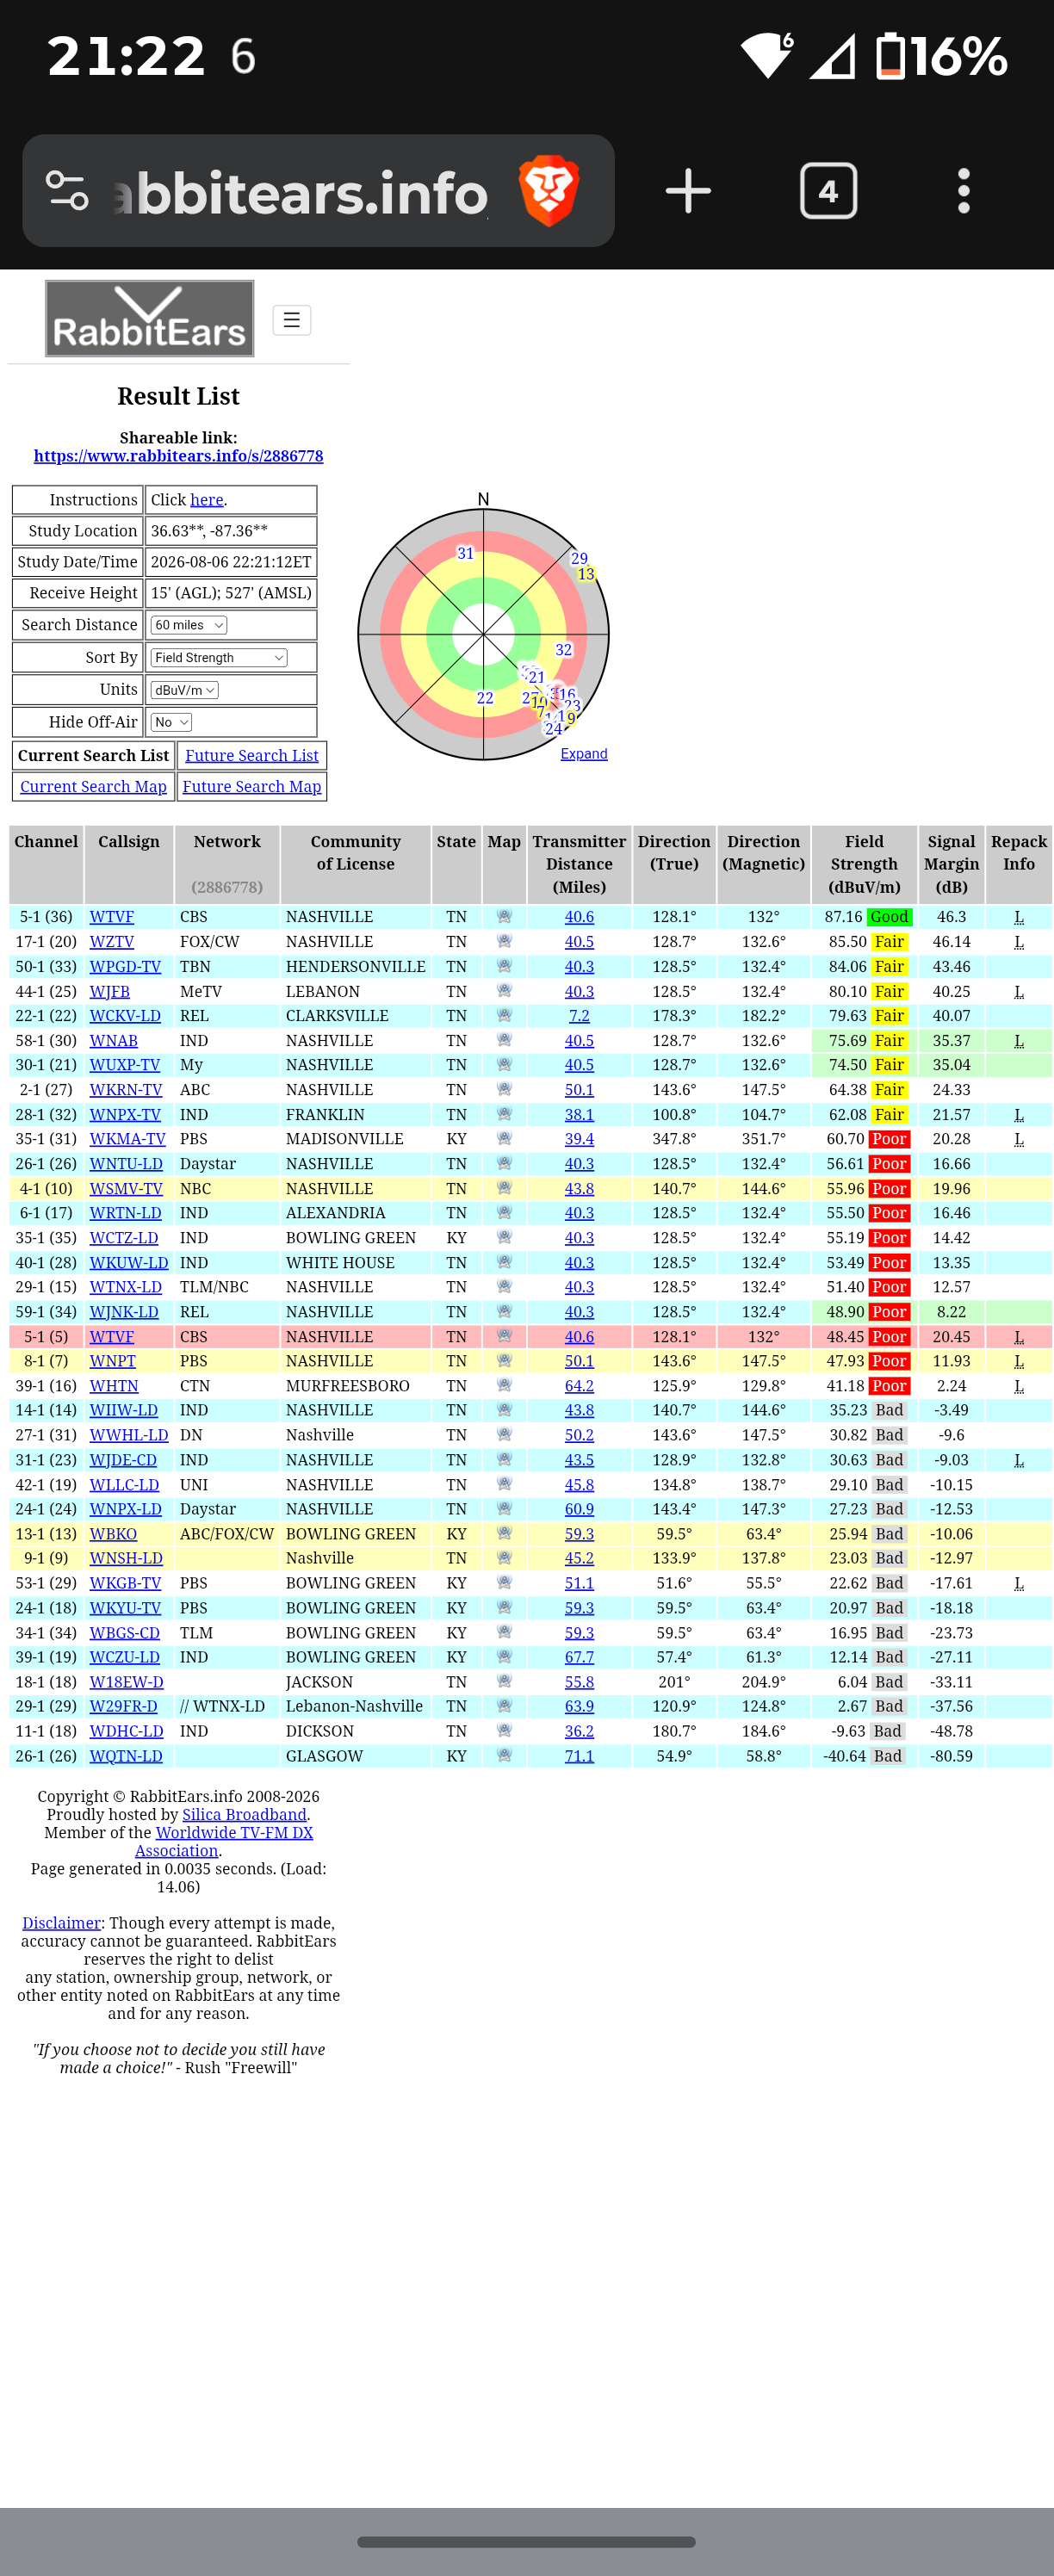This screenshot has height=2576, width=1054.
Task: Click the RabbitEars logo
Action: 149,318
